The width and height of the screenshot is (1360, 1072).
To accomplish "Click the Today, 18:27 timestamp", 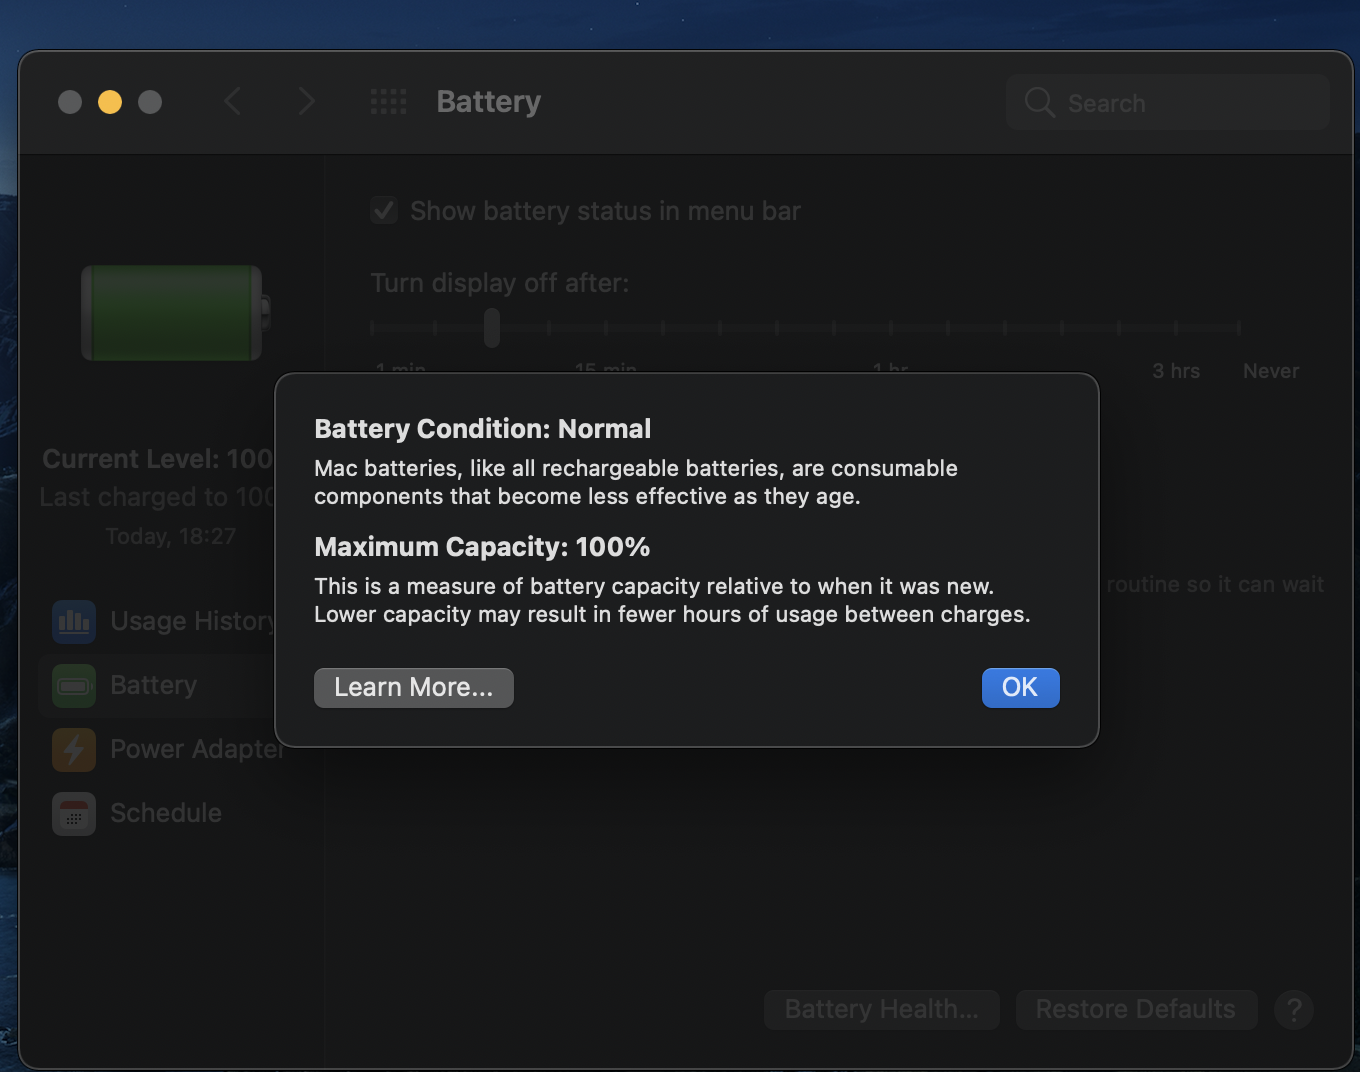I will coord(170,536).
